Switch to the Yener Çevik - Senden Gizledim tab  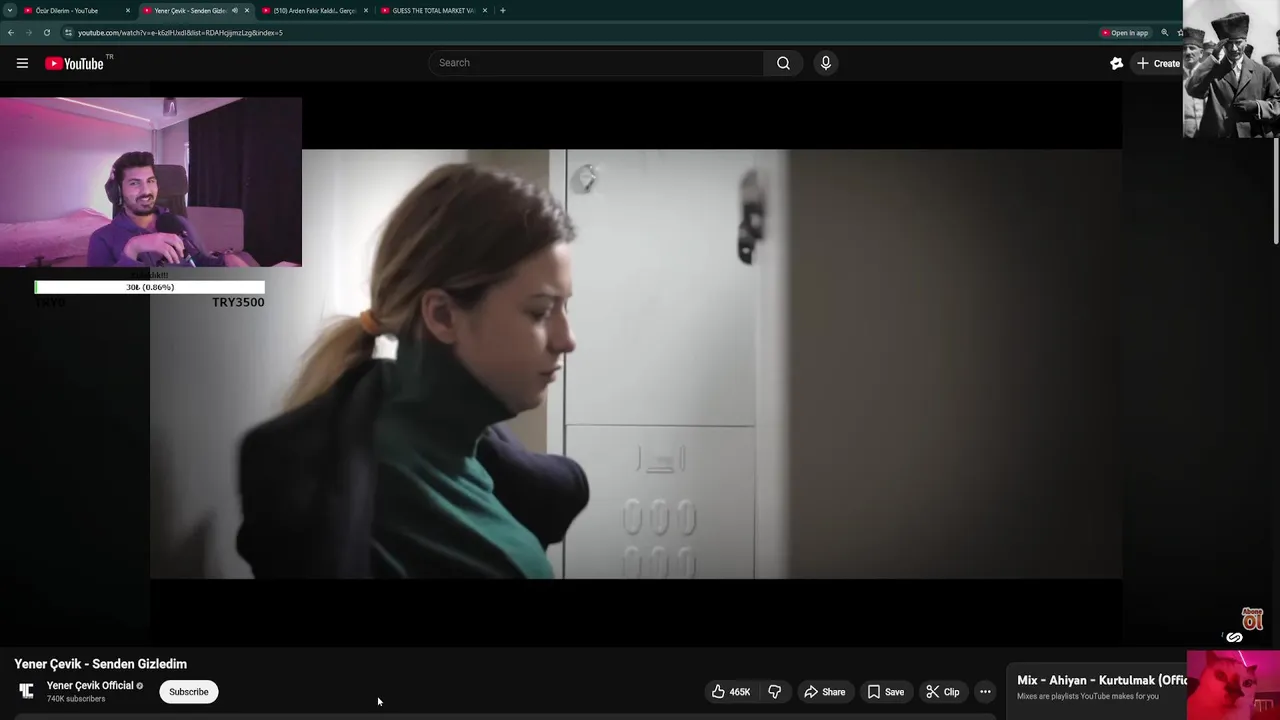point(190,11)
